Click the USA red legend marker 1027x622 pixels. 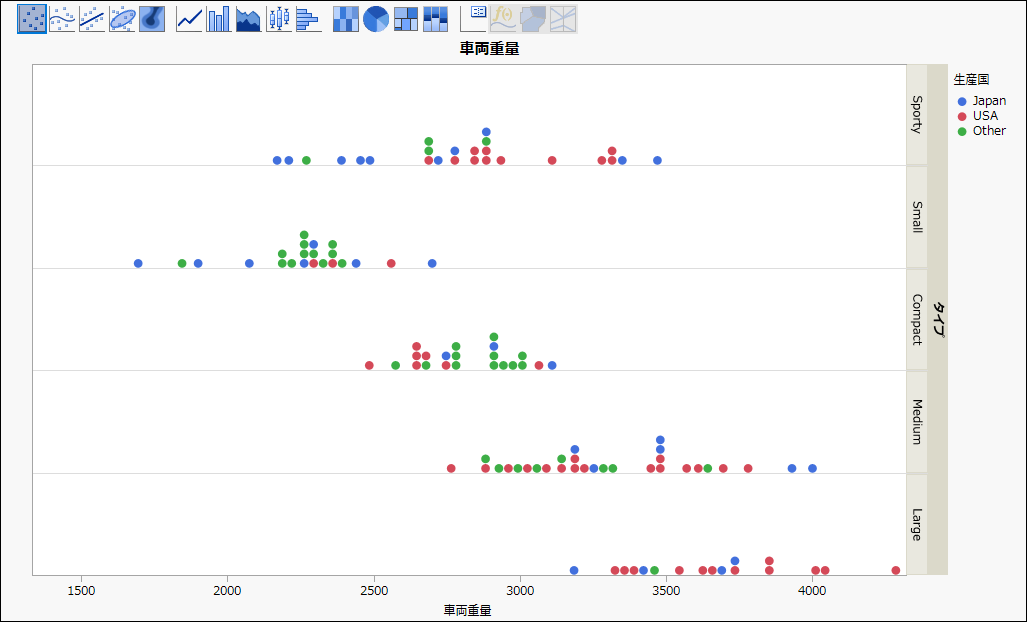[x=962, y=117]
